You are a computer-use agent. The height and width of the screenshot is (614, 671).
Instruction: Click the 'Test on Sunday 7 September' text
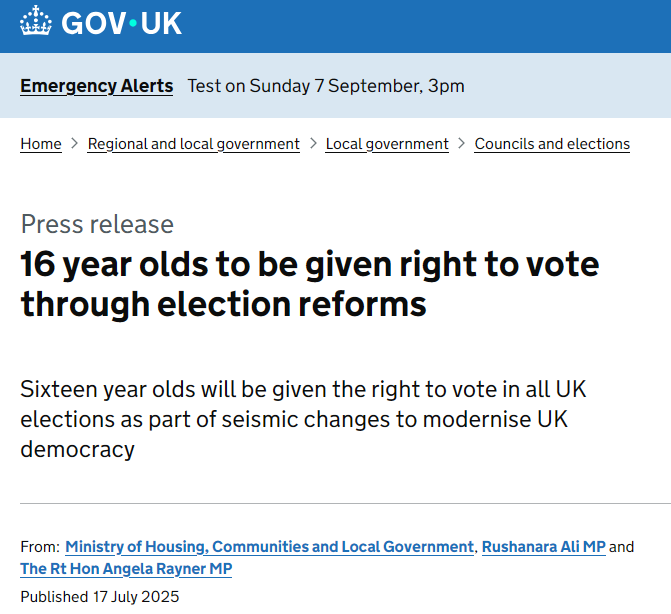[x=326, y=86]
